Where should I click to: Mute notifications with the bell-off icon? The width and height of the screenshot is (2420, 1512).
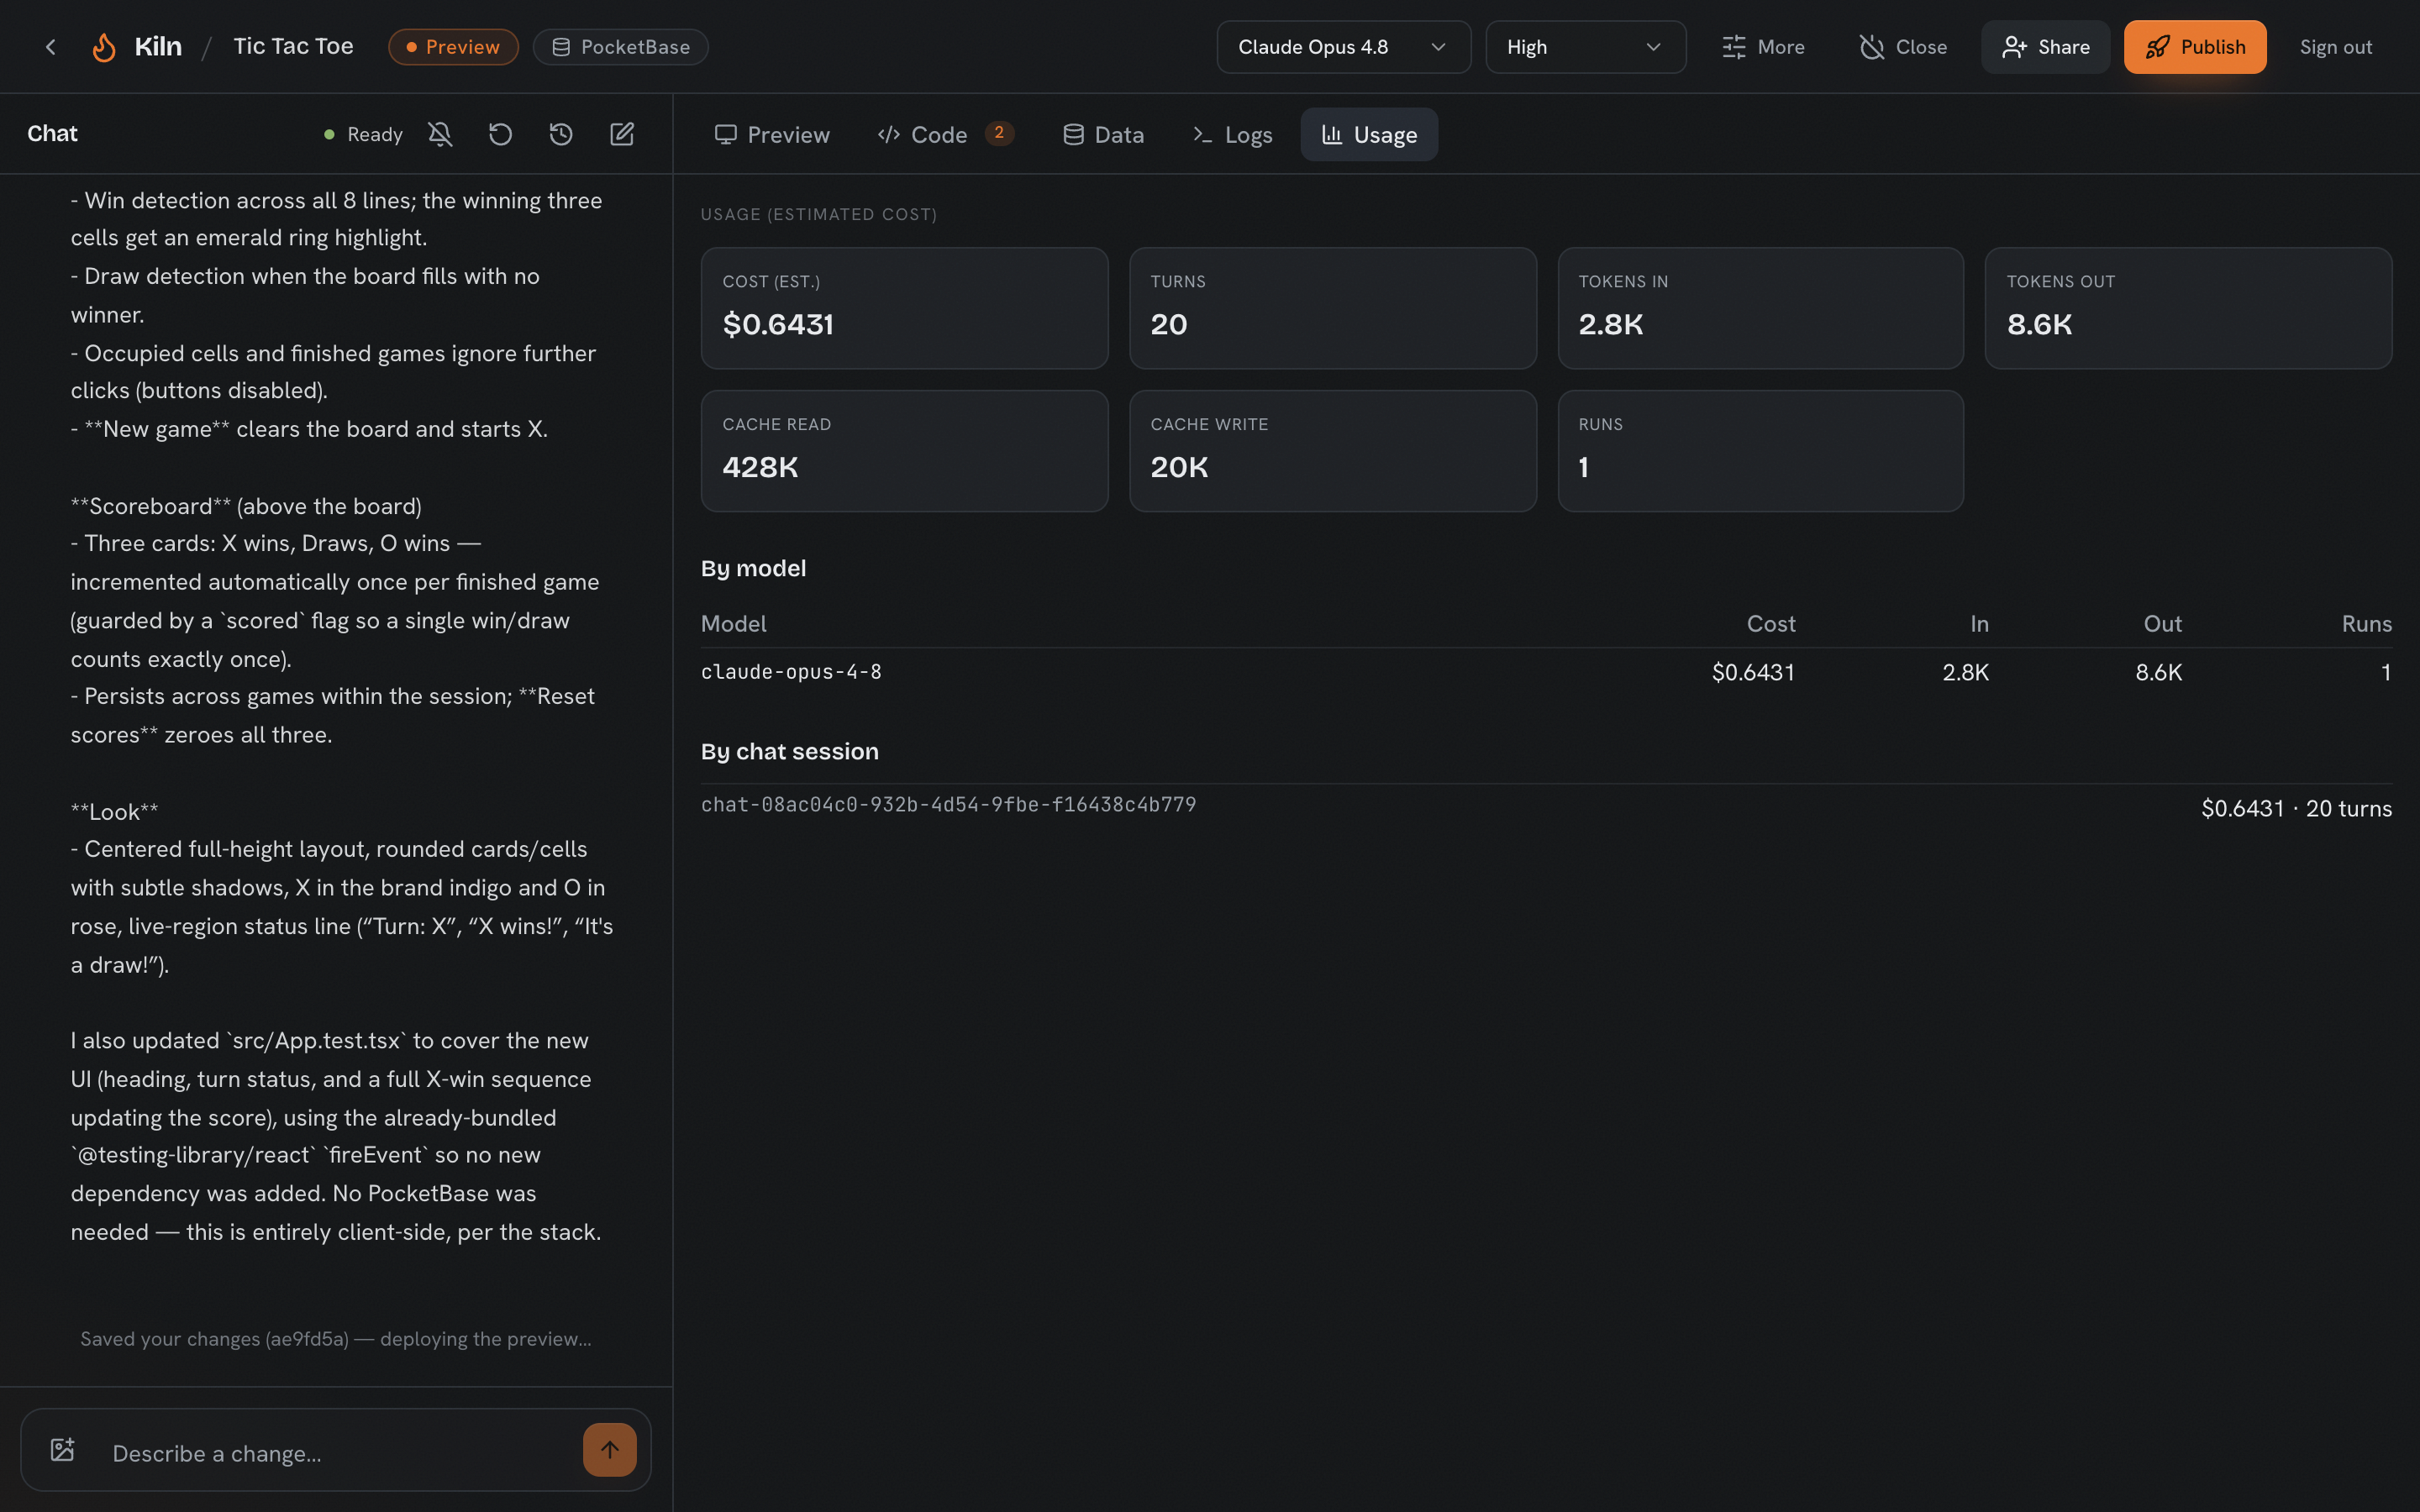[440, 134]
